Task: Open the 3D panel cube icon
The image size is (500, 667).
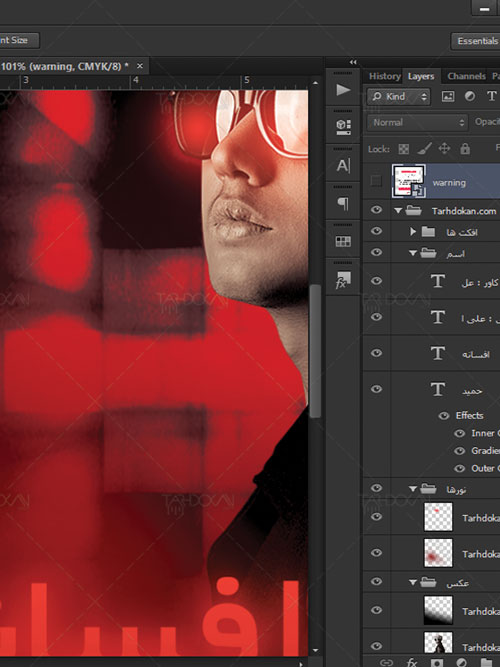Action: coord(343,127)
